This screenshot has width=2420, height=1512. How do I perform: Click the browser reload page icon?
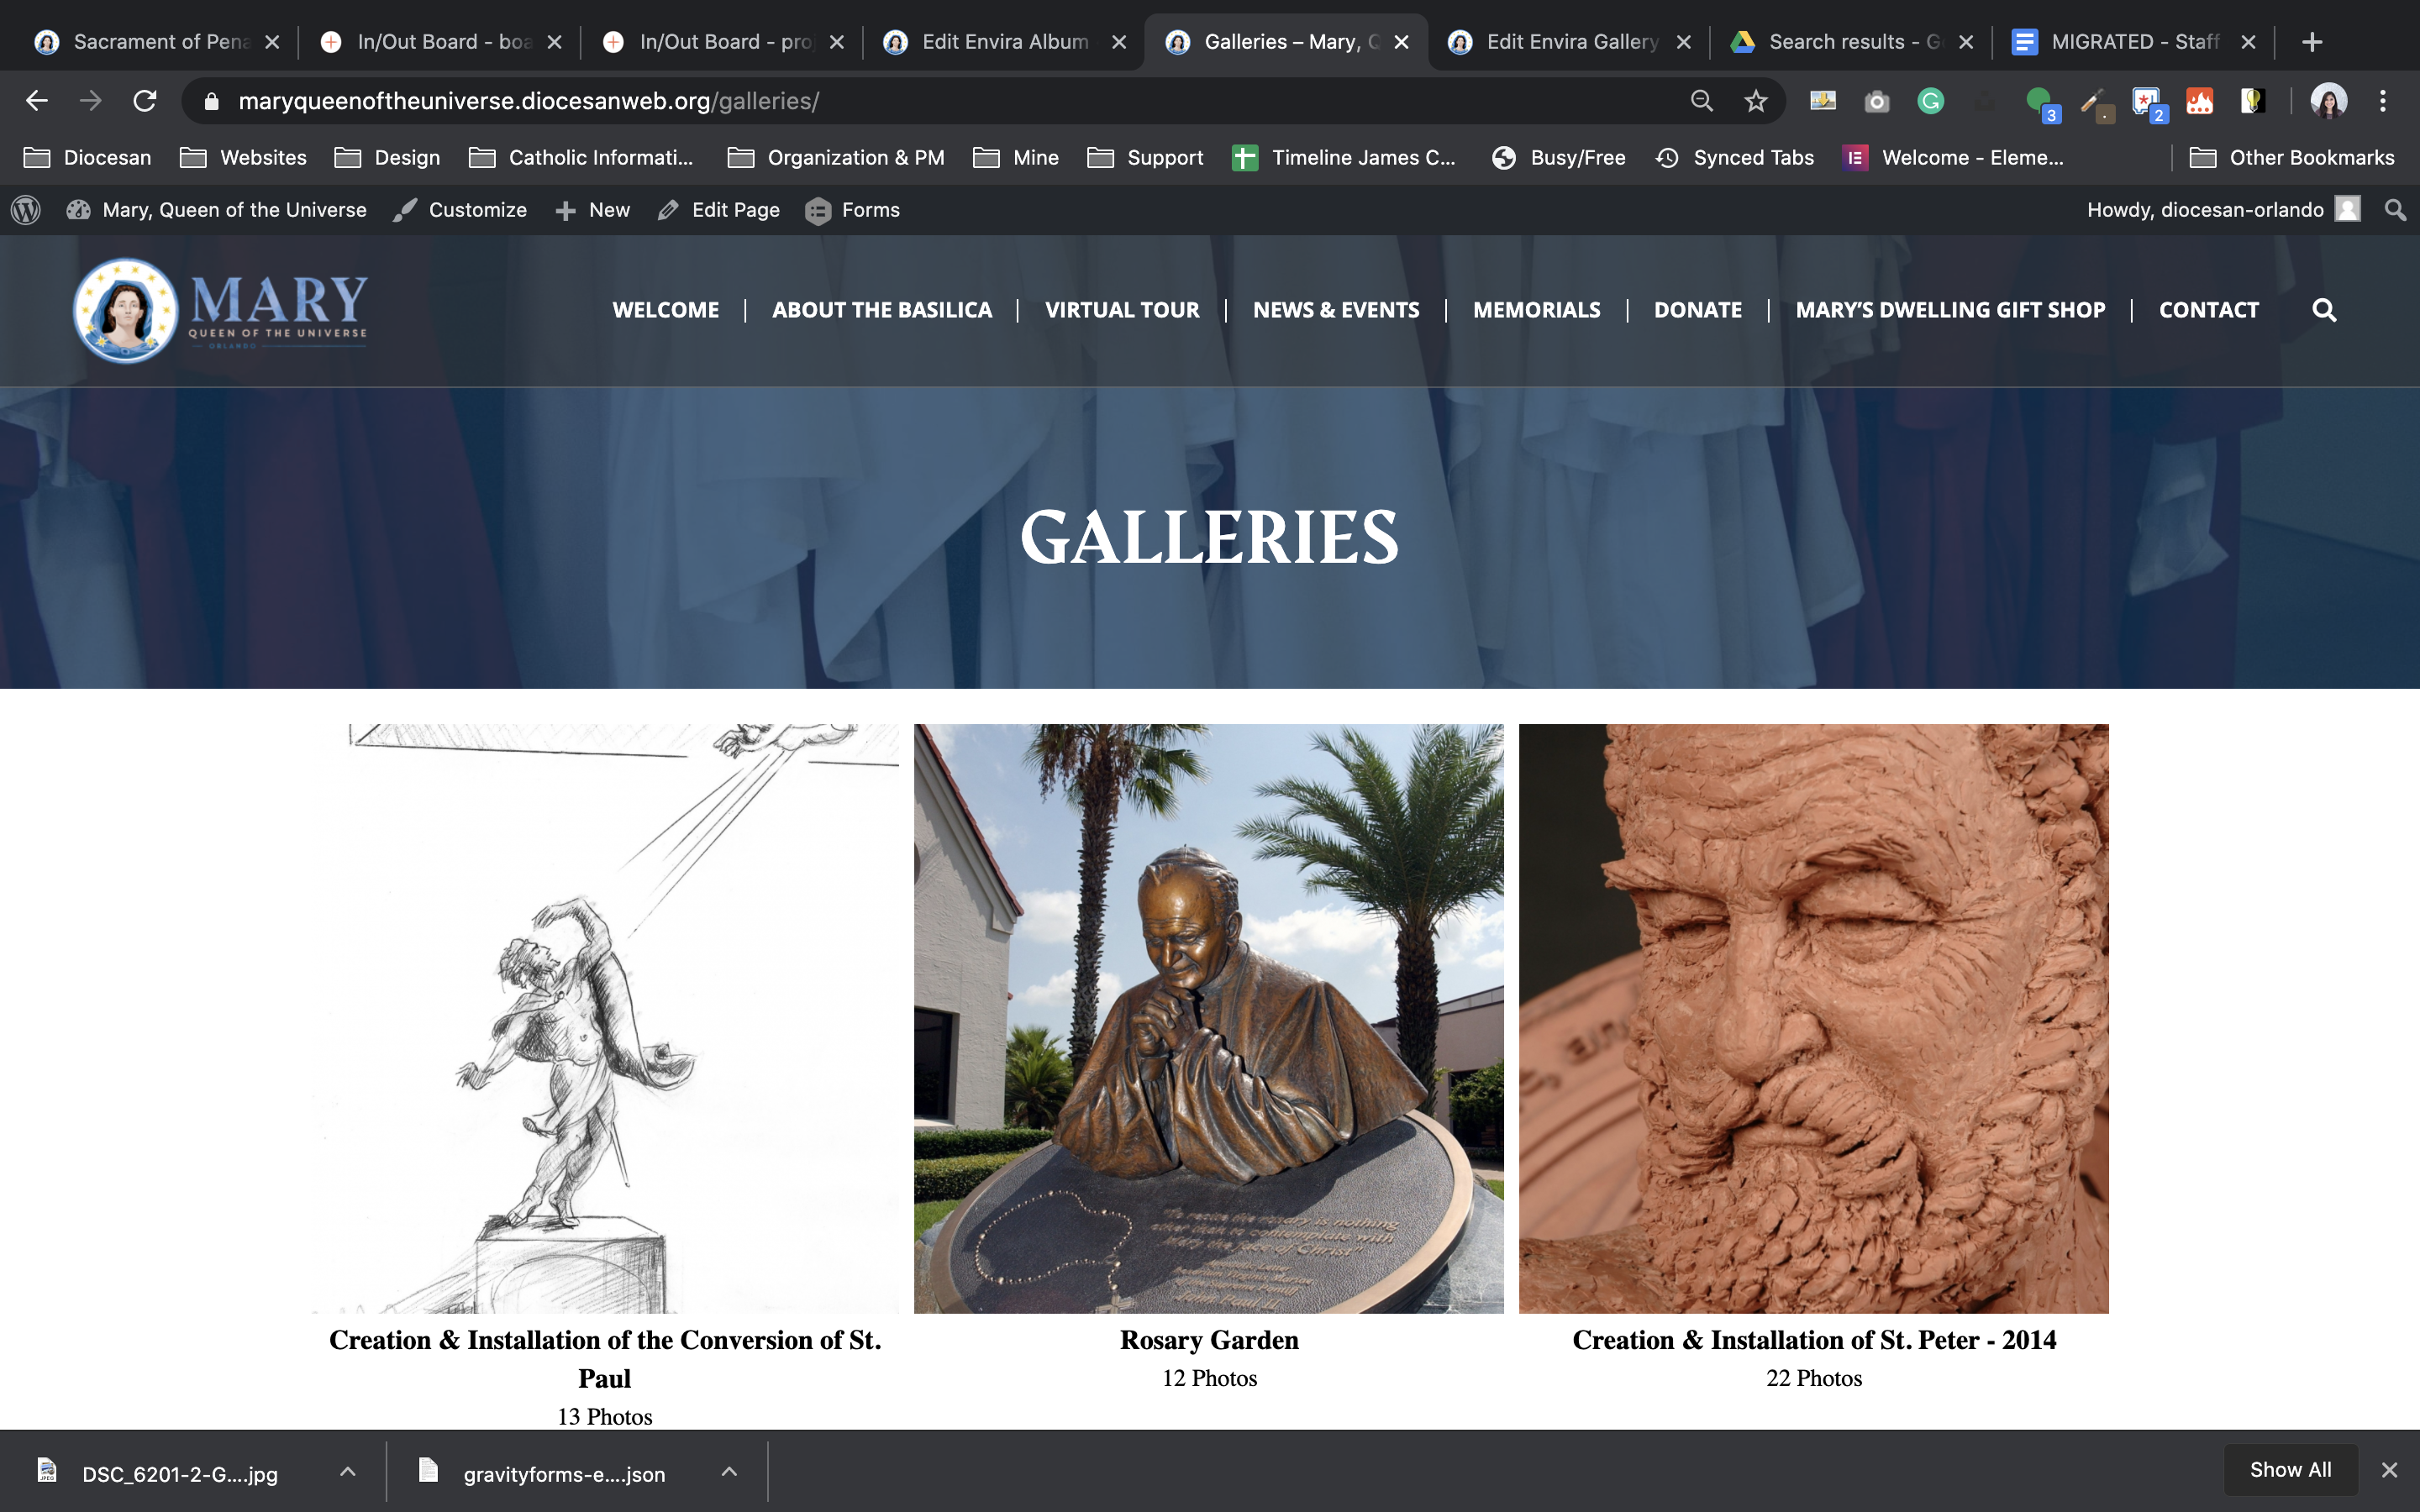pos(145,101)
